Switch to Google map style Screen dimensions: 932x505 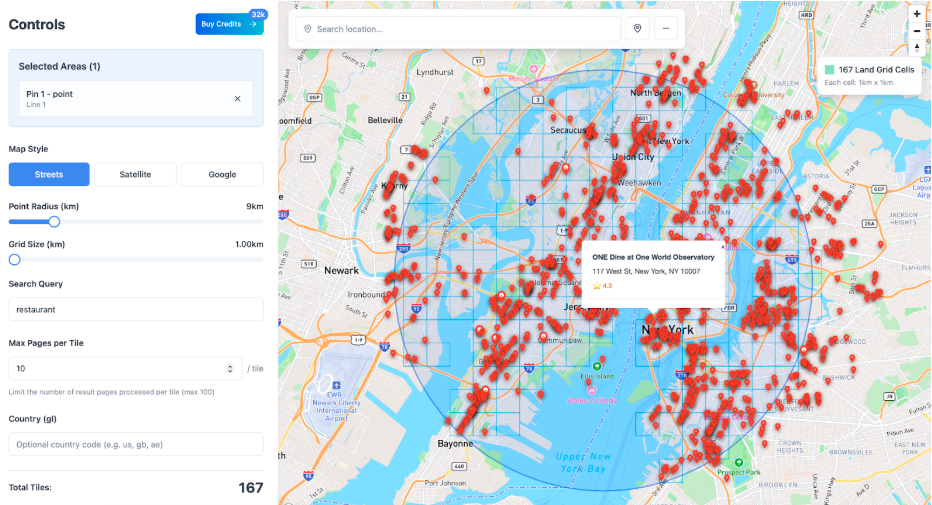coord(222,174)
